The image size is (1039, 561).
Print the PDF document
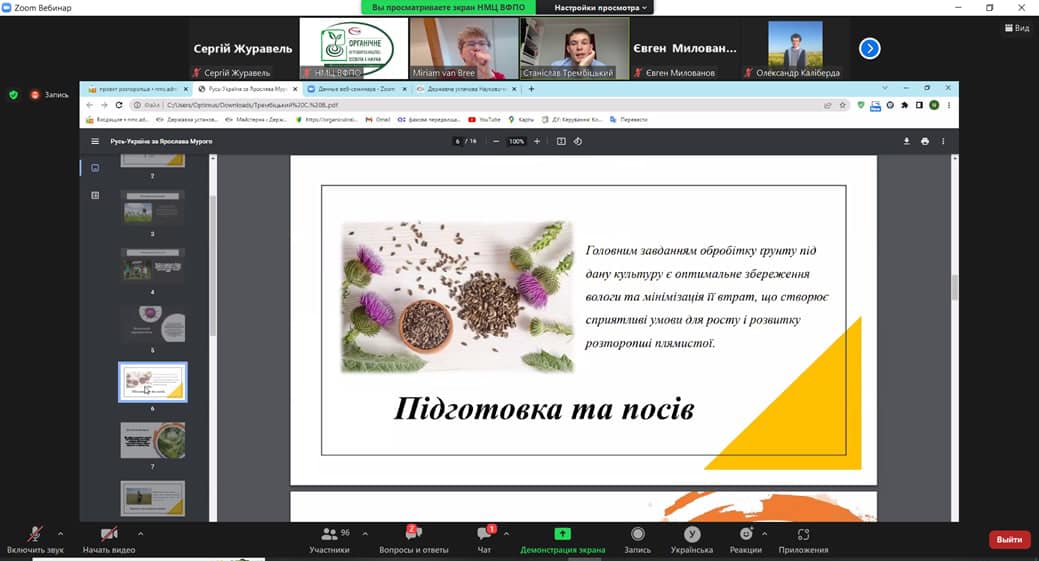pyautogui.click(x=925, y=141)
